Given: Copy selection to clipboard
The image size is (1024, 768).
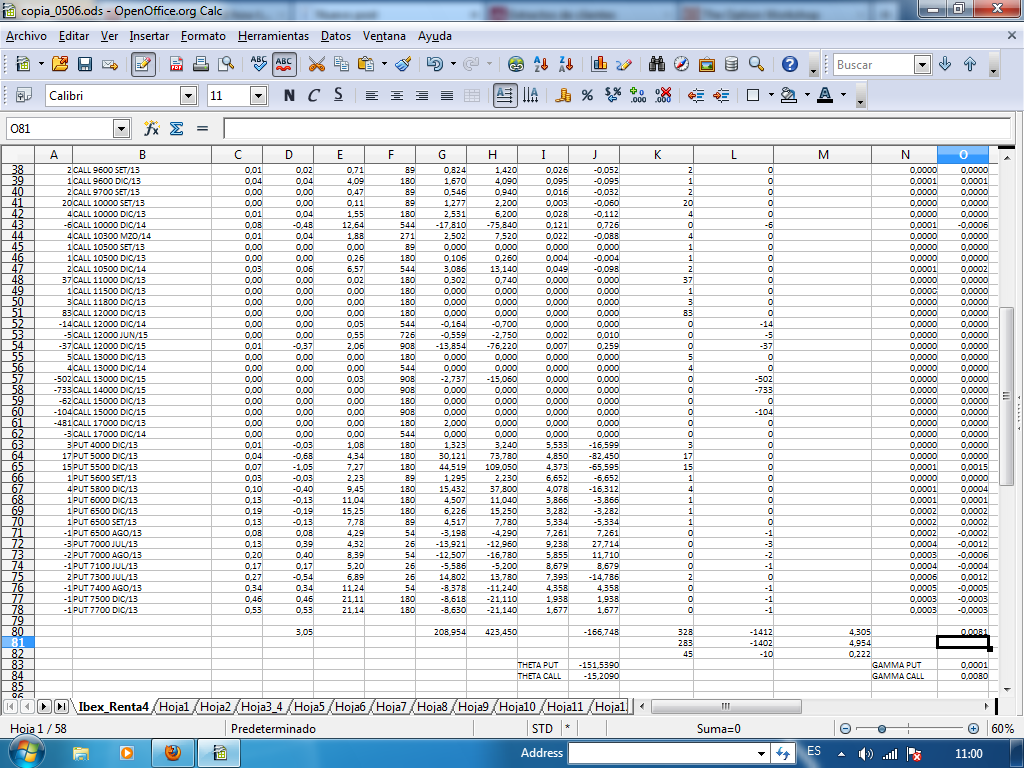Looking at the screenshot, I should tap(341, 64).
